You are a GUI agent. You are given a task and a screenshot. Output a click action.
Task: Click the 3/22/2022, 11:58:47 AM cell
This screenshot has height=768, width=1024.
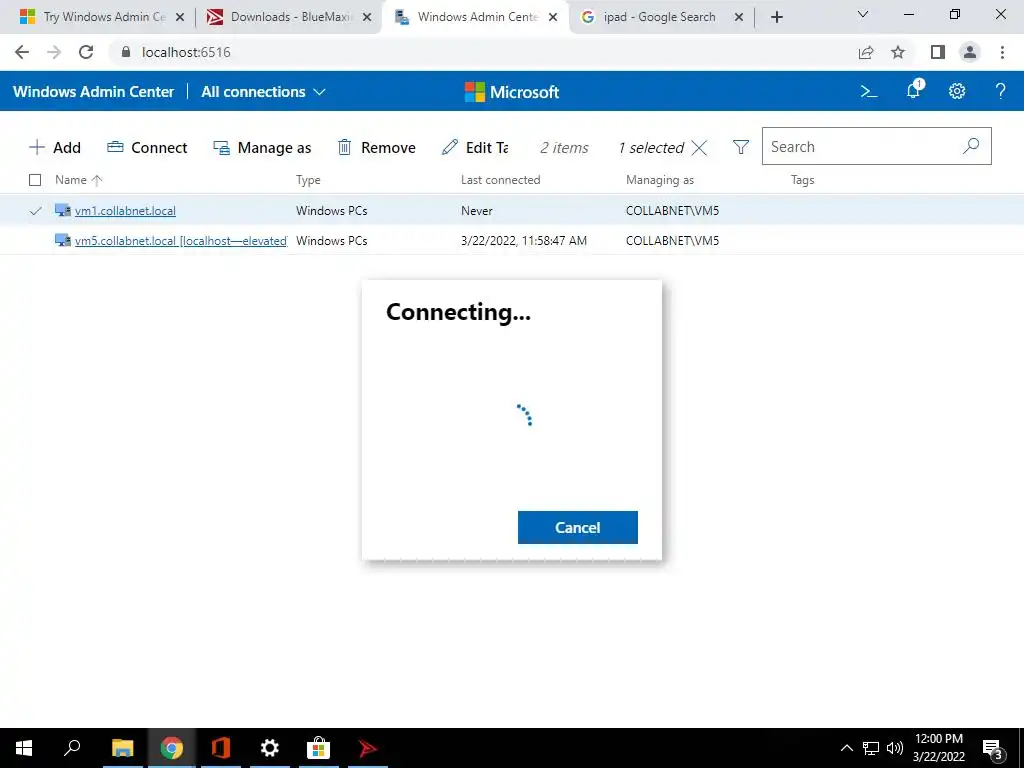[x=524, y=241]
